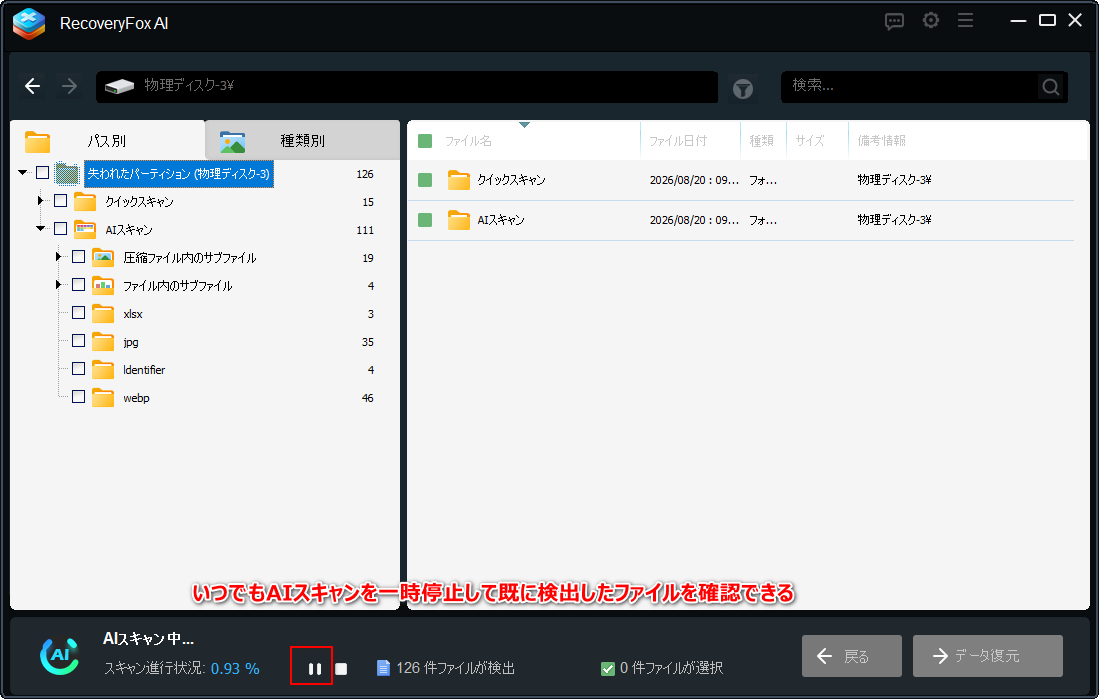The image size is (1099, 699).
Task: Check the jpg checkbox
Action: click(78, 341)
